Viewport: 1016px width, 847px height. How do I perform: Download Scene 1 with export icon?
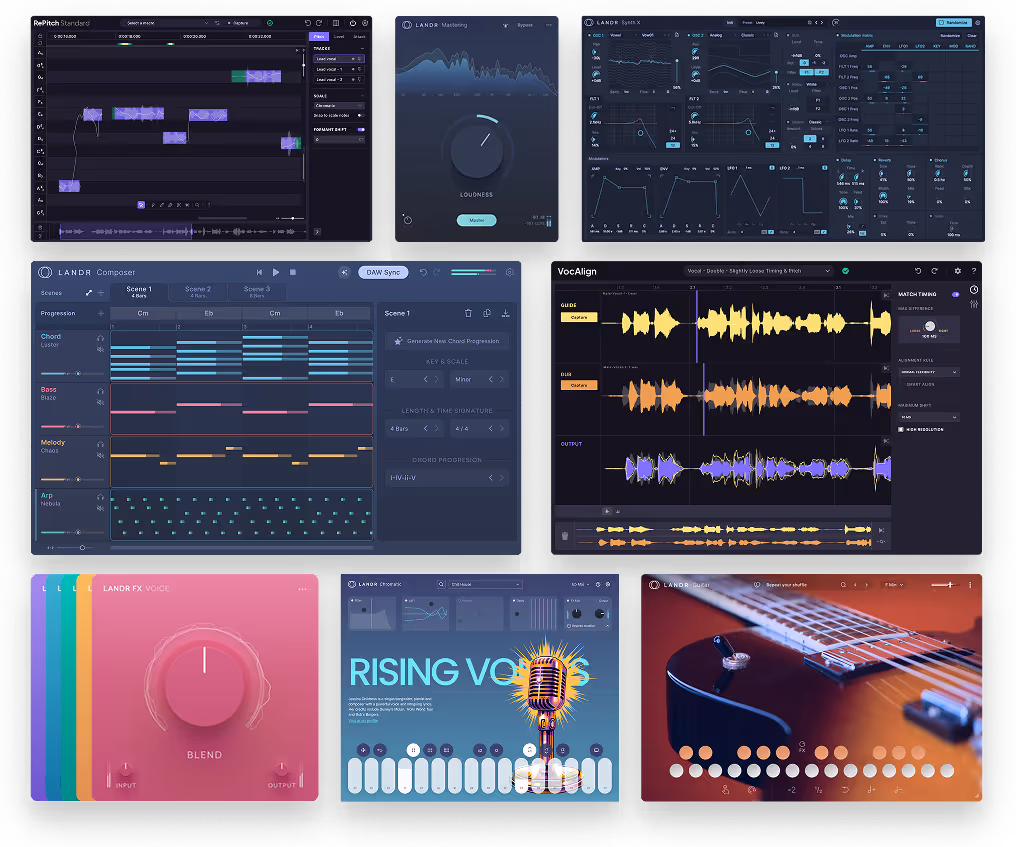pyautogui.click(x=505, y=313)
